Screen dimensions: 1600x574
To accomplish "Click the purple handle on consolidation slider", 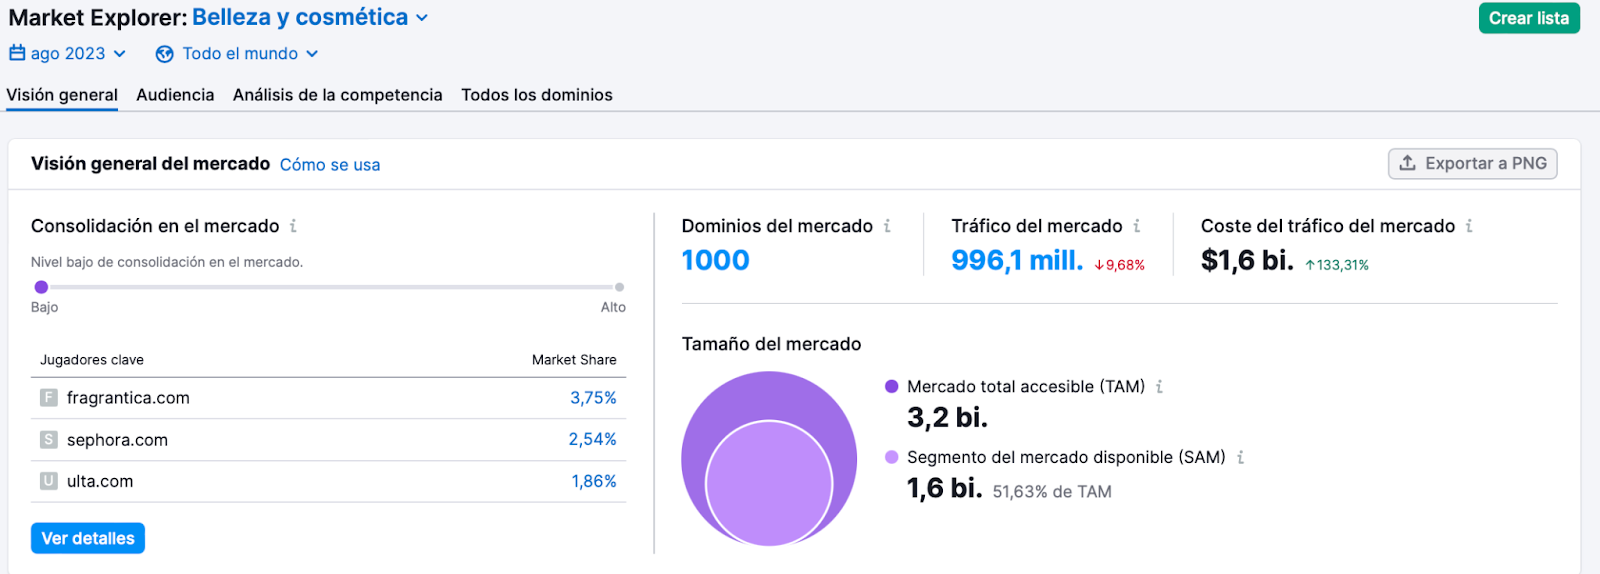I will (41, 287).
